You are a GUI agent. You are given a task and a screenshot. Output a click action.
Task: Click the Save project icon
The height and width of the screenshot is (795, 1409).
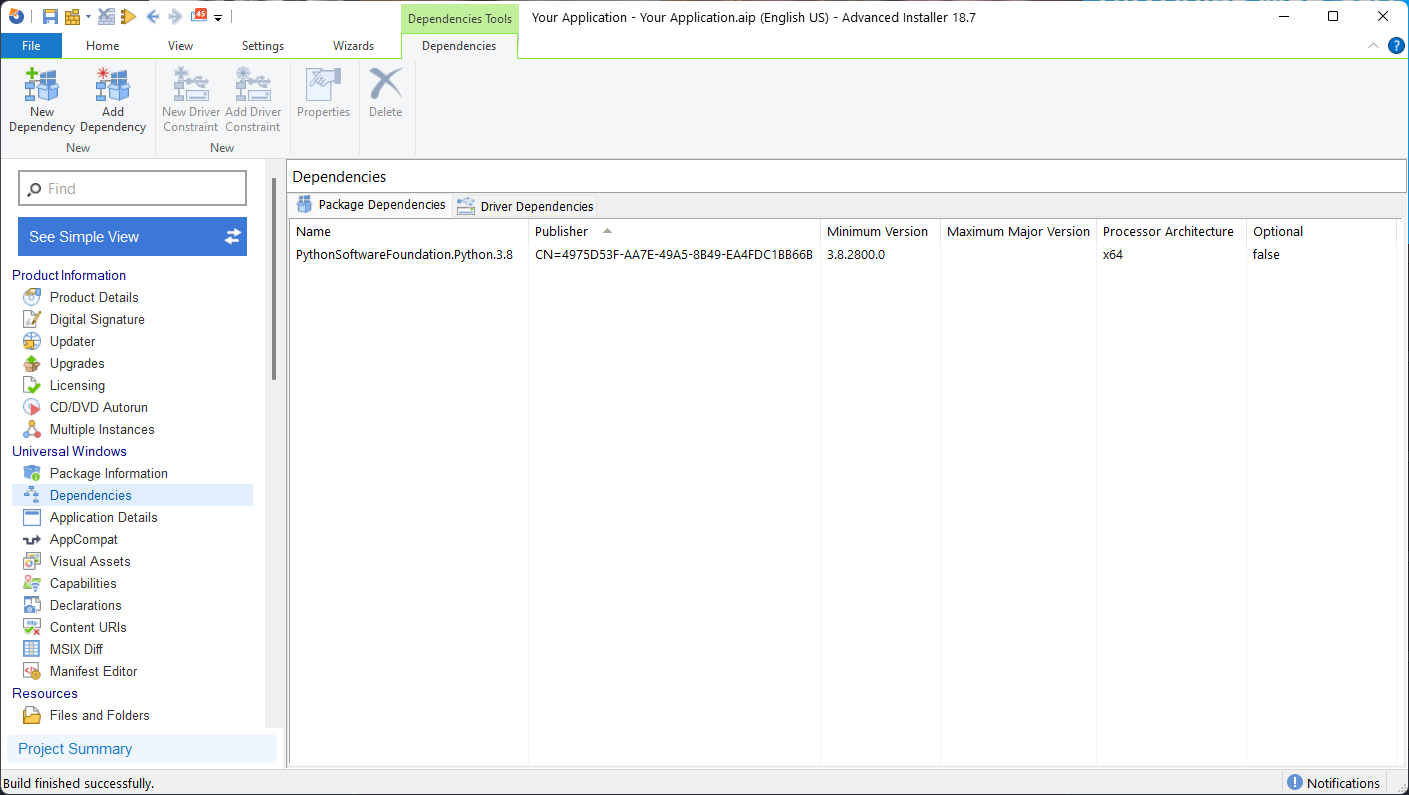click(x=50, y=16)
